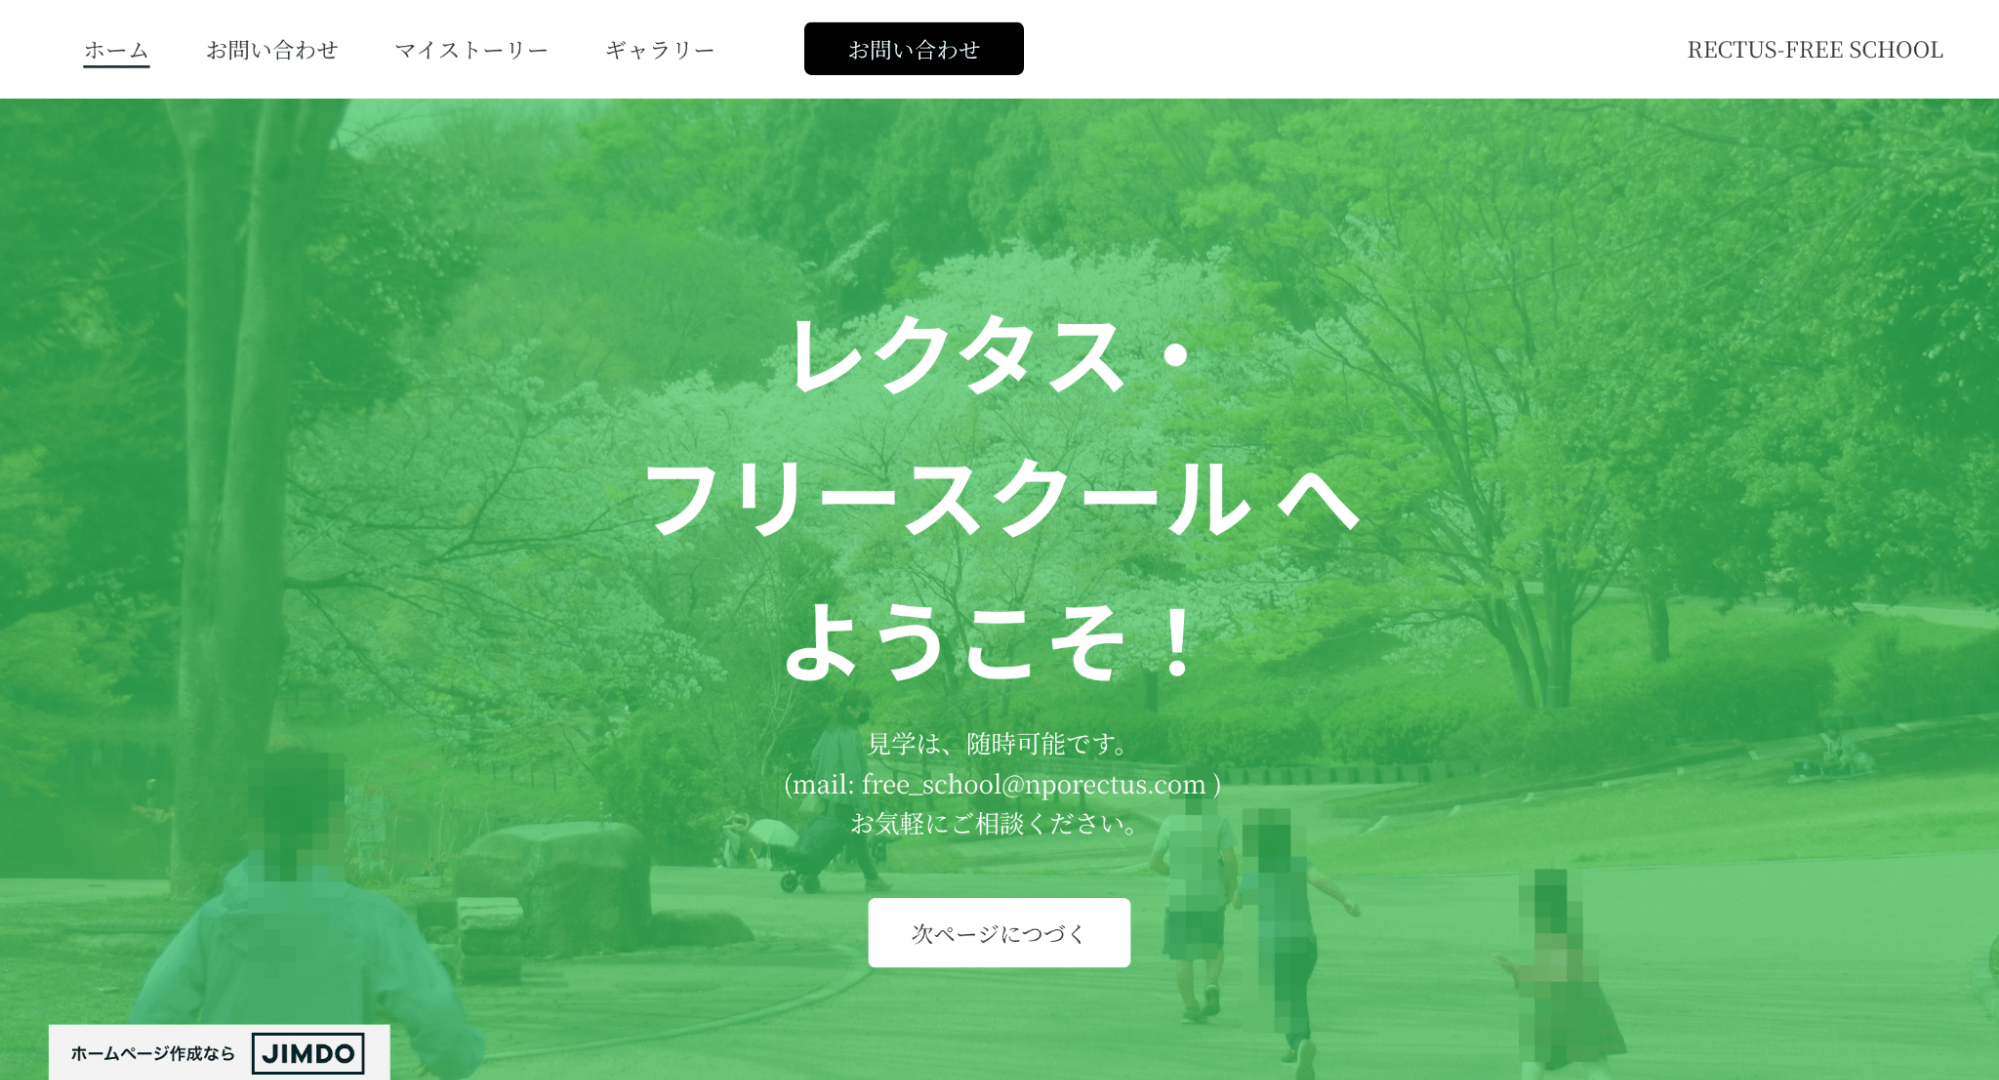This screenshot has height=1080, width=1999.
Task: Click the フリースクール へ heading line
Action: tap(1001, 498)
